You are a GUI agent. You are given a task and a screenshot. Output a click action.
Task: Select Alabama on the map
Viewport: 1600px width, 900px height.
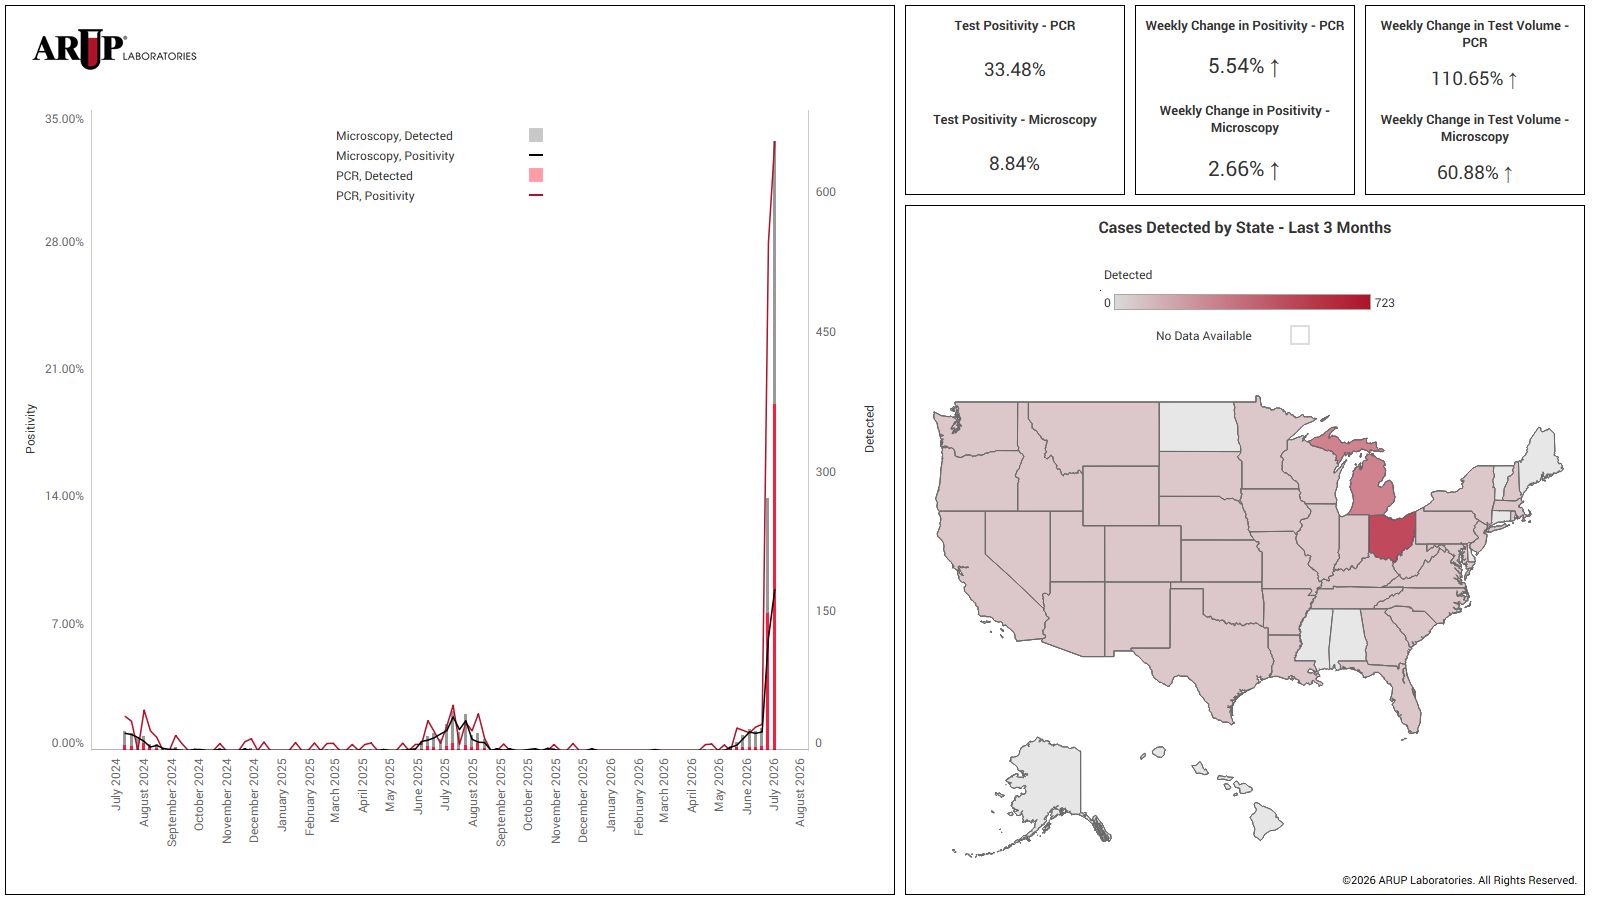(x=1348, y=638)
